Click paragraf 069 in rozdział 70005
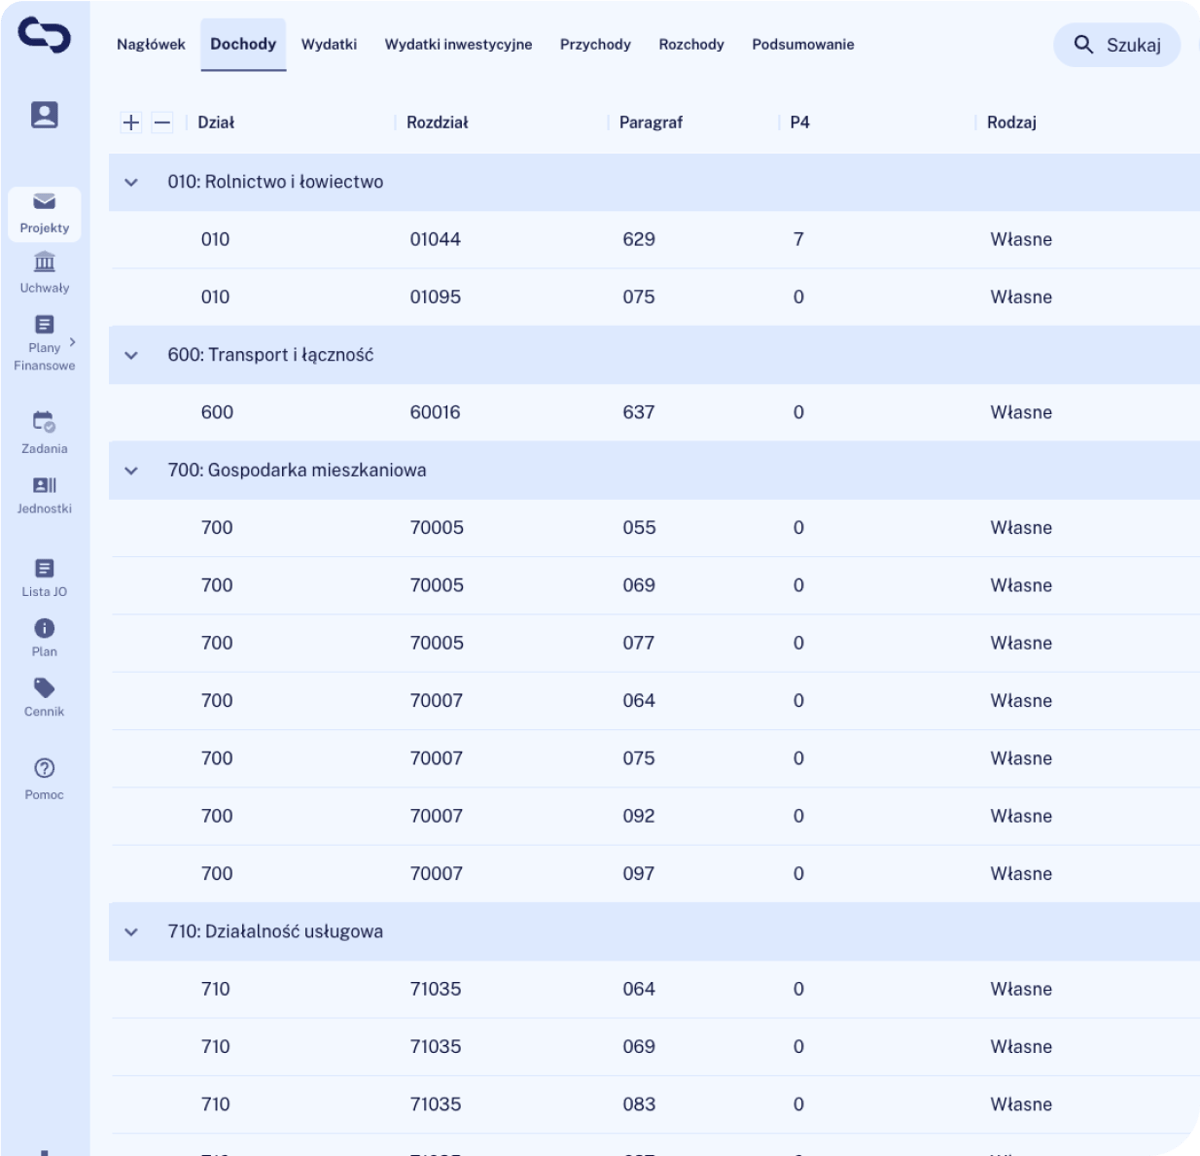Screen dimensions: 1200x1156 [x=639, y=585]
